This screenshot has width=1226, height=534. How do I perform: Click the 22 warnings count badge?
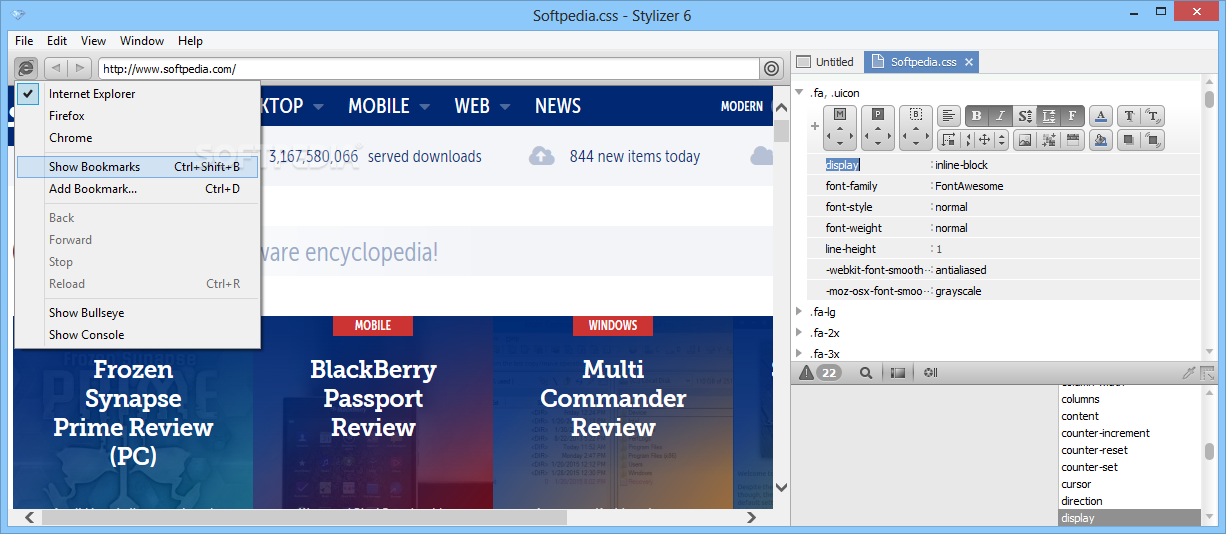(829, 373)
